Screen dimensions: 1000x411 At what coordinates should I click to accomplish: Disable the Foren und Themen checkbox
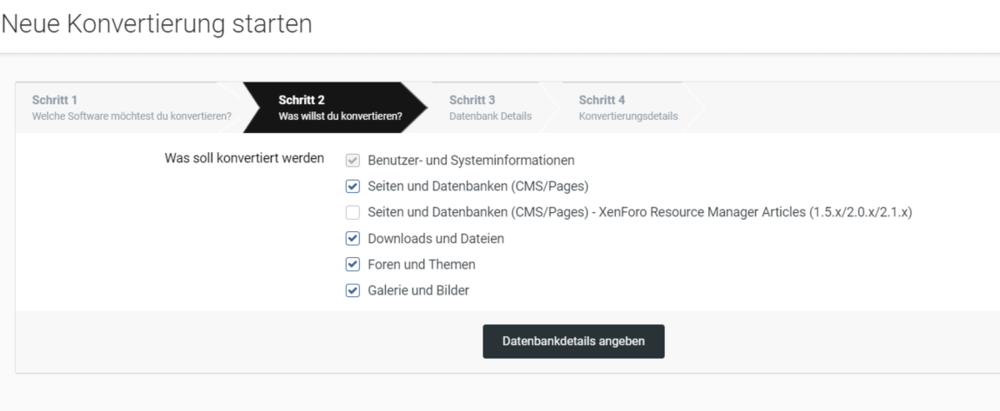(352, 264)
